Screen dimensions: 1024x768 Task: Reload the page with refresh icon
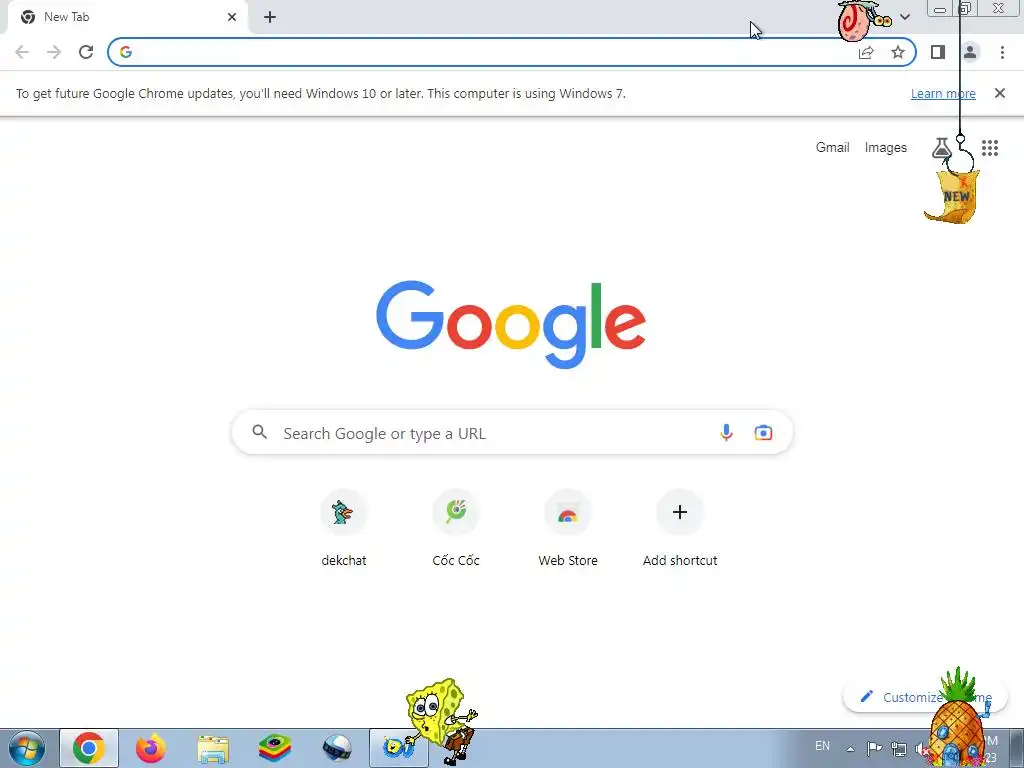tap(86, 52)
